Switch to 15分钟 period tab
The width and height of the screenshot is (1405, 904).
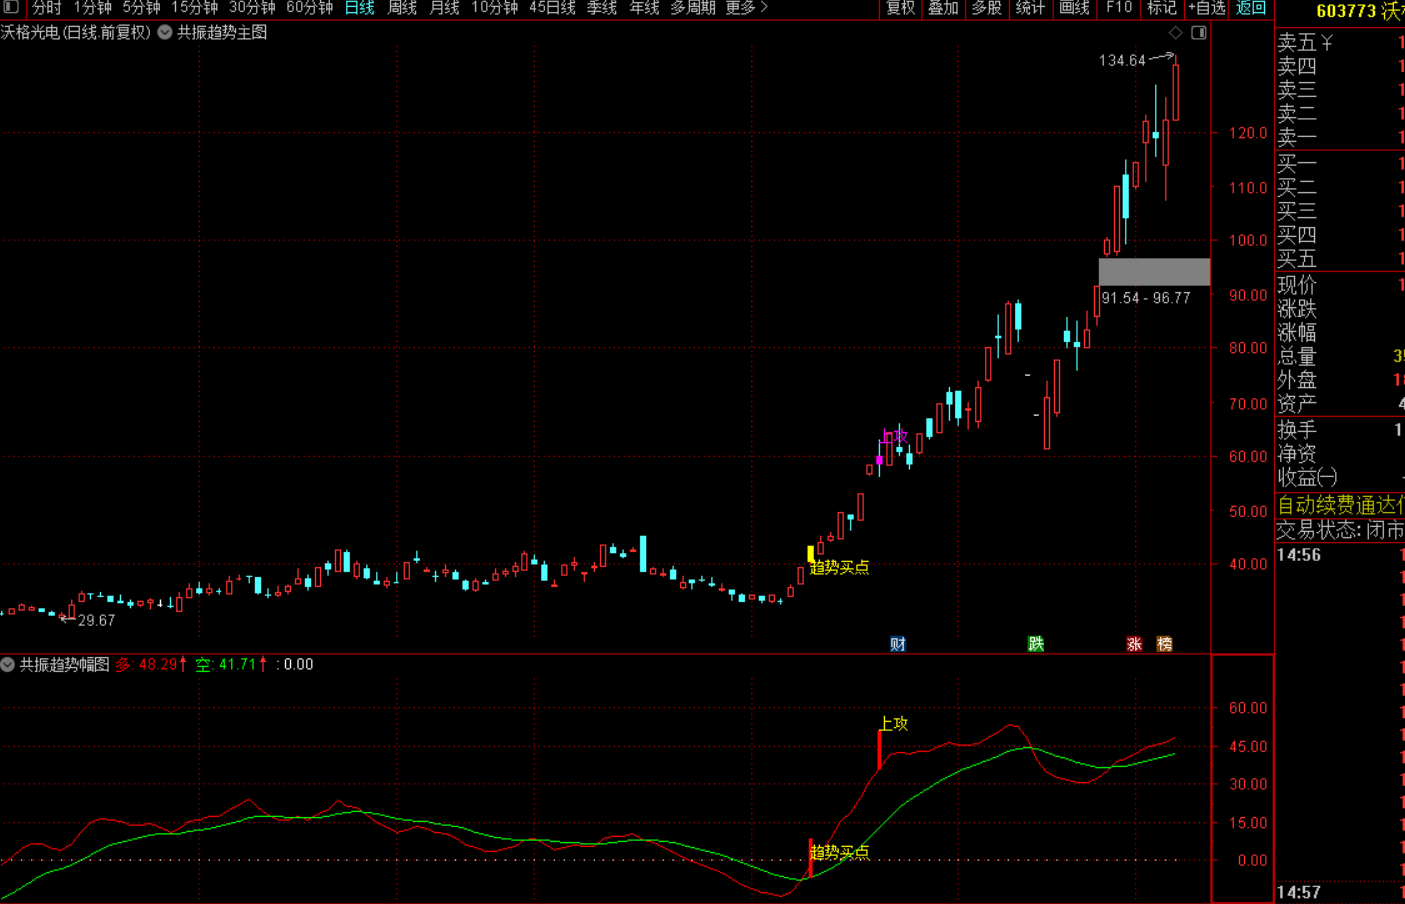(x=194, y=8)
